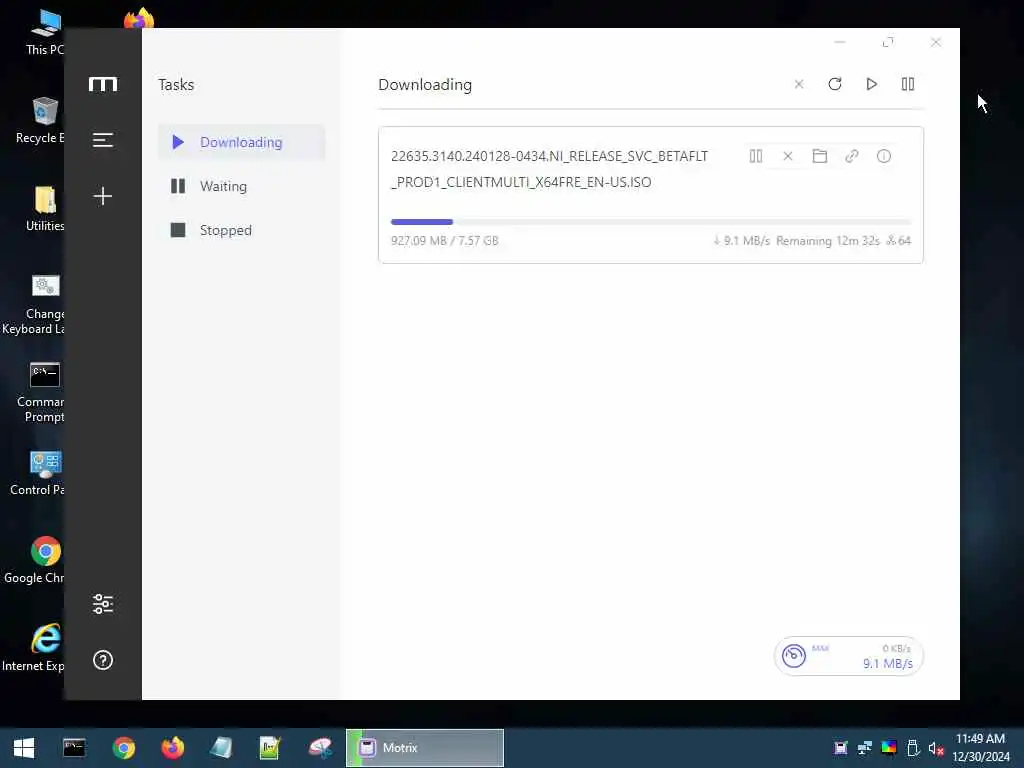This screenshot has width=1024, height=768.
Task: Select the Control Panel desktop icon
Action: [x=44, y=473]
